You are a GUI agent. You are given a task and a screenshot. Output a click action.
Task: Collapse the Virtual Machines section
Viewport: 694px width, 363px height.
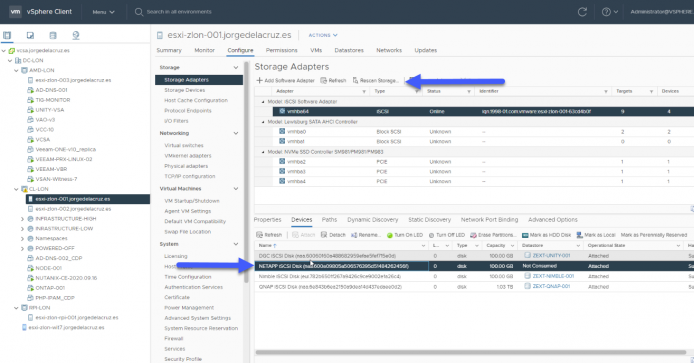click(x=235, y=189)
